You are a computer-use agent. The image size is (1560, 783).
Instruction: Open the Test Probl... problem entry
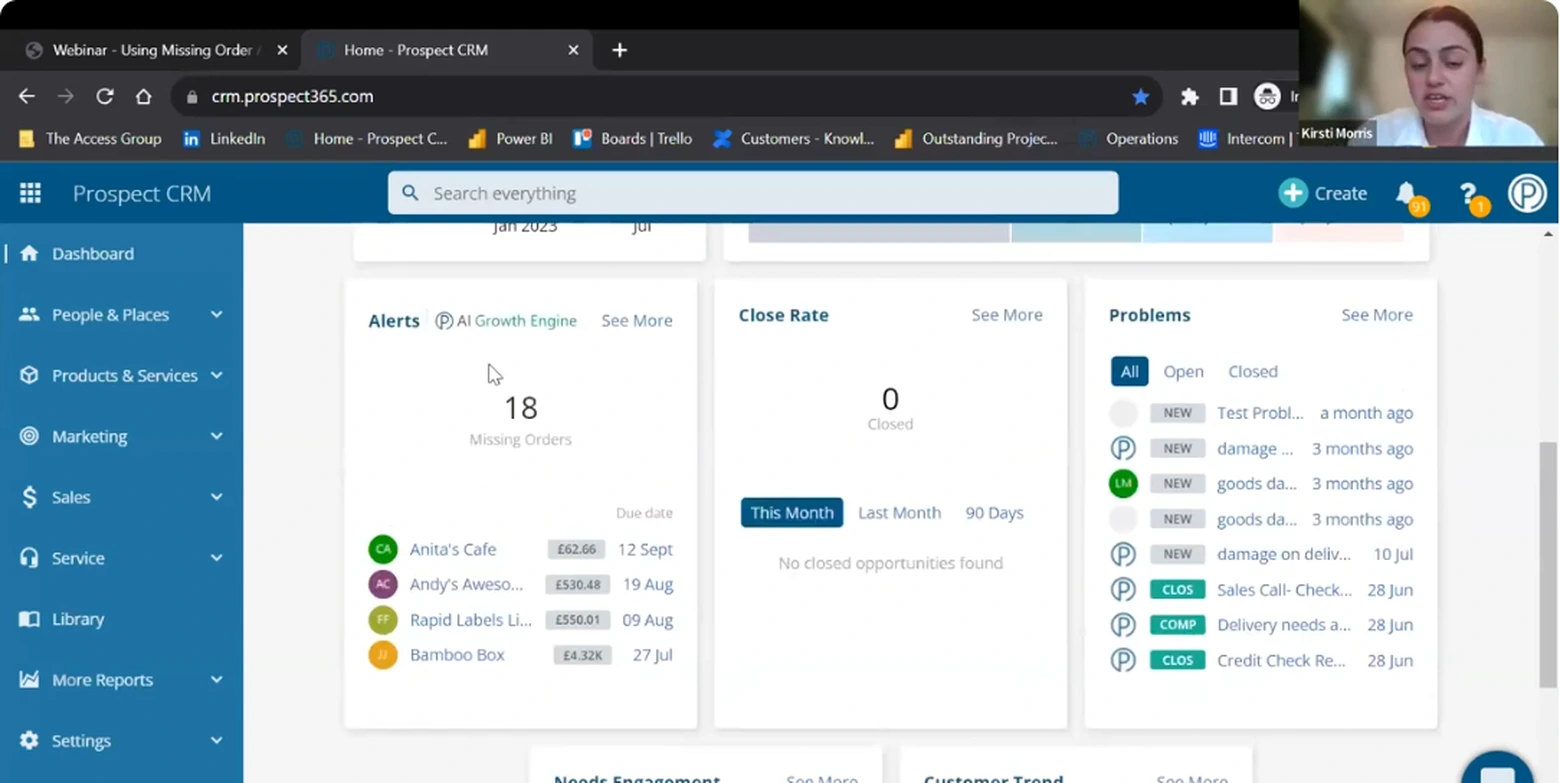coord(1260,413)
